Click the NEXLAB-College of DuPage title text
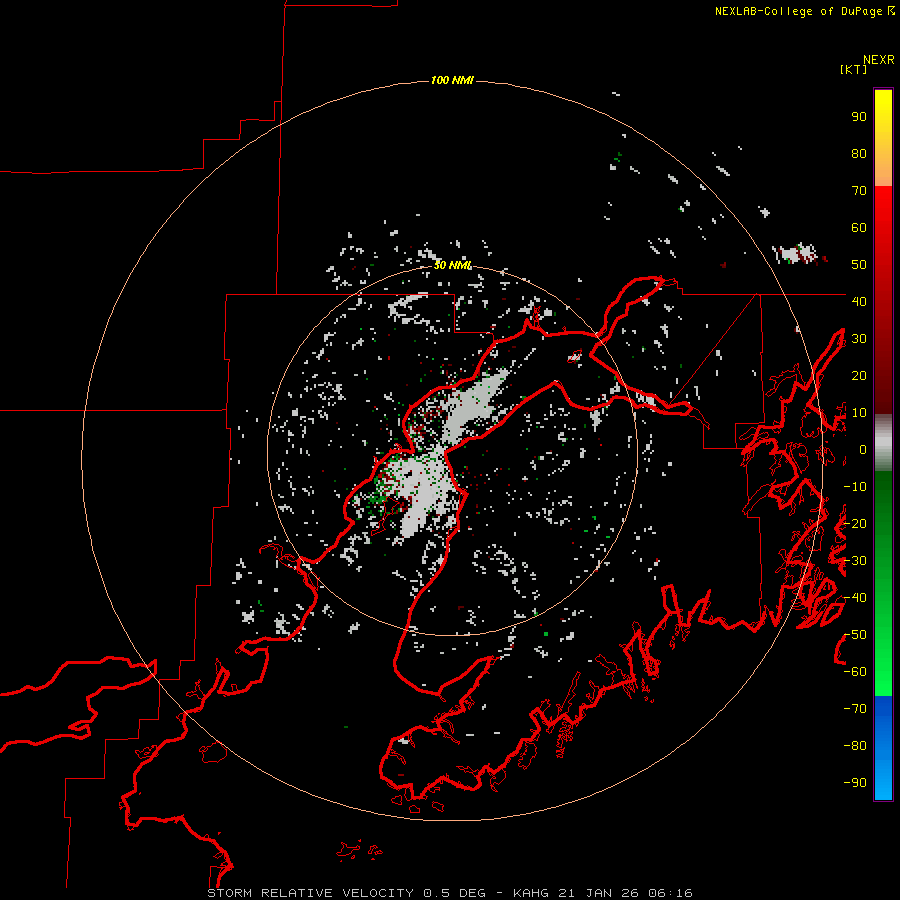The height and width of the screenshot is (900, 900). 799,11
